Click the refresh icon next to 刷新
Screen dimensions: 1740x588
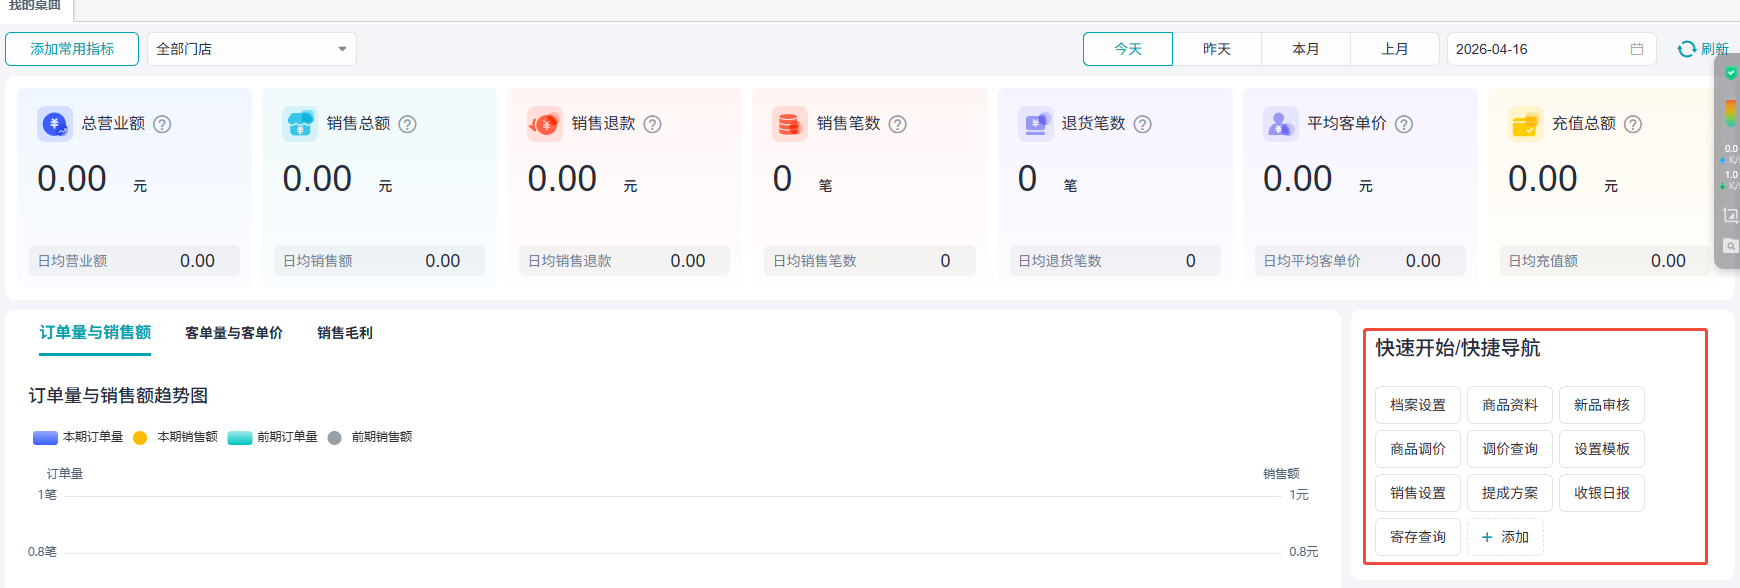(x=1686, y=49)
